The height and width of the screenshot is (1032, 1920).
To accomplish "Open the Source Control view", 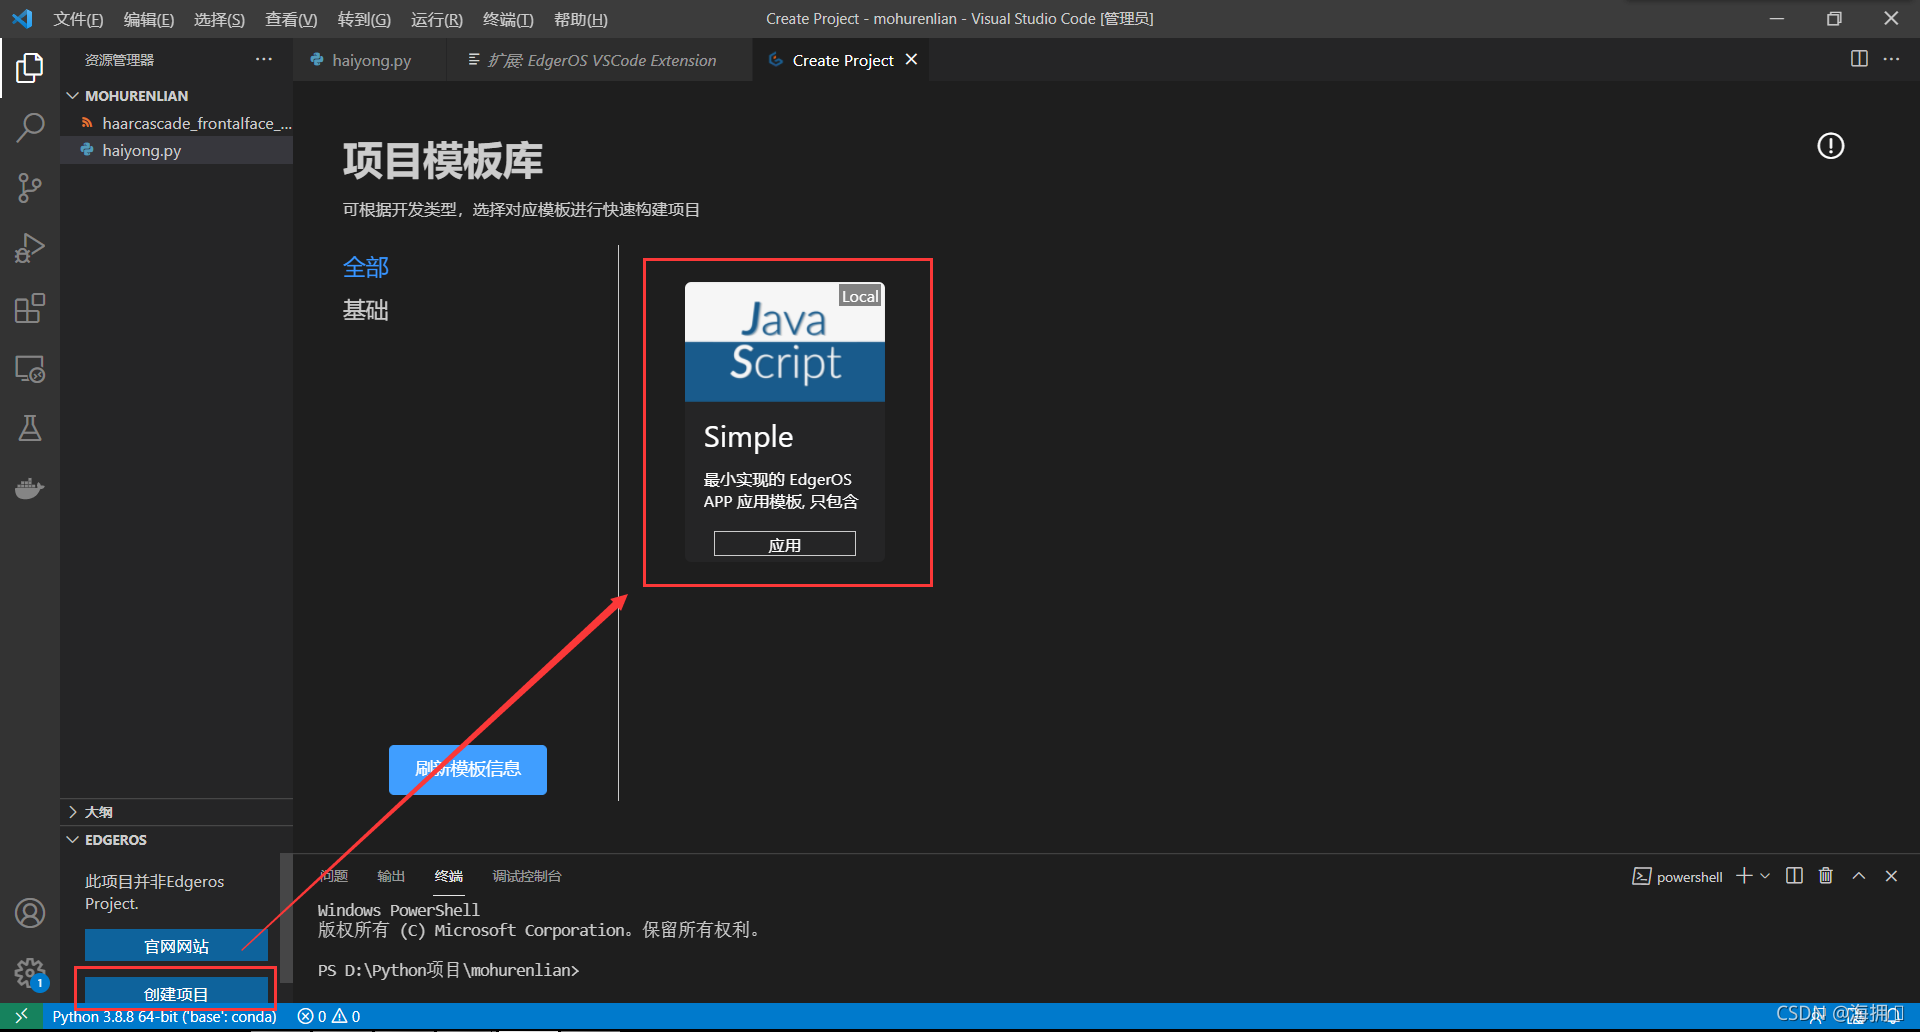I will pos(30,188).
